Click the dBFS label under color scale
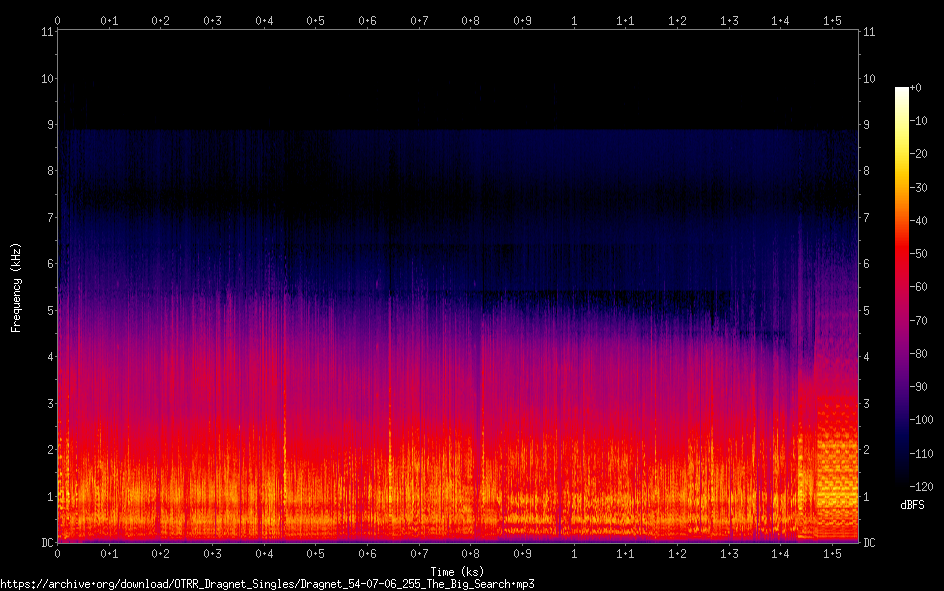The width and height of the screenshot is (944, 591). (911, 505)
